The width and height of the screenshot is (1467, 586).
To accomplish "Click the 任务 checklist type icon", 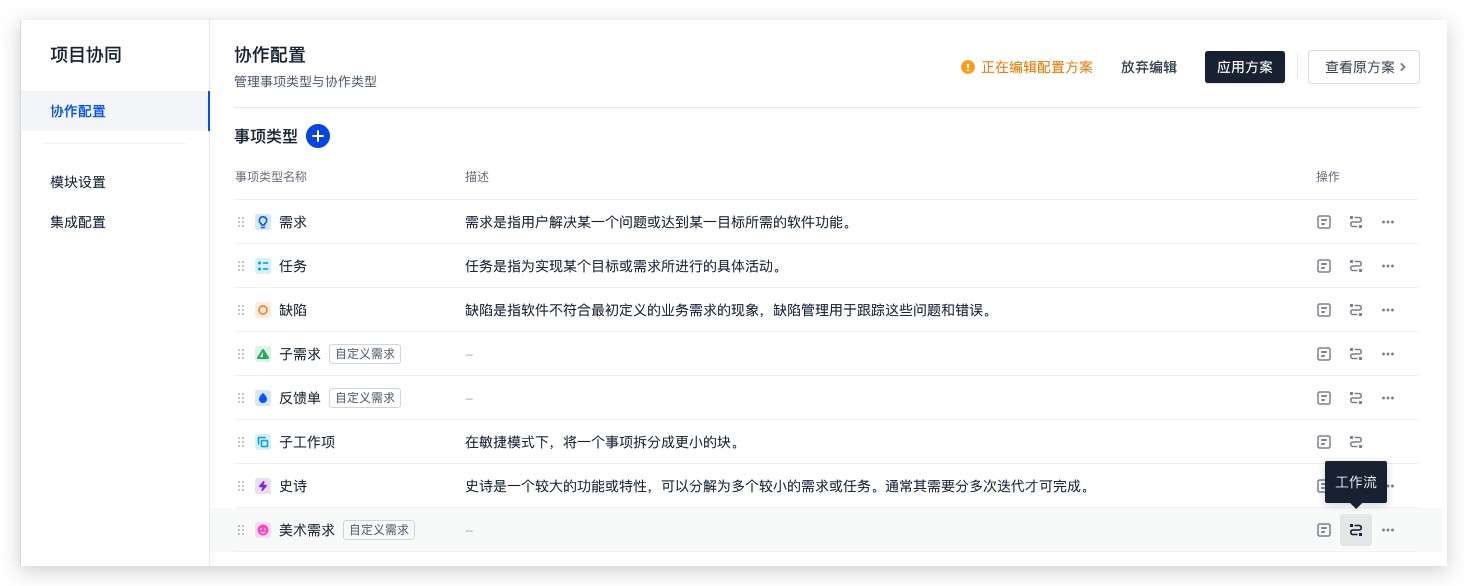I will coord(263,266).
